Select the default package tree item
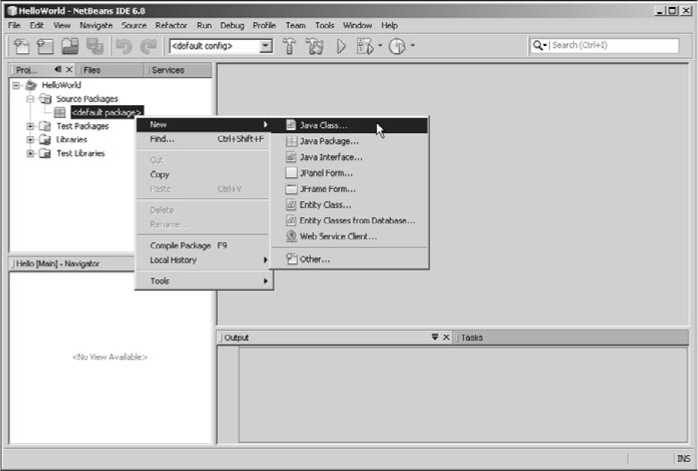698x471 pixels. pos(107,112)
